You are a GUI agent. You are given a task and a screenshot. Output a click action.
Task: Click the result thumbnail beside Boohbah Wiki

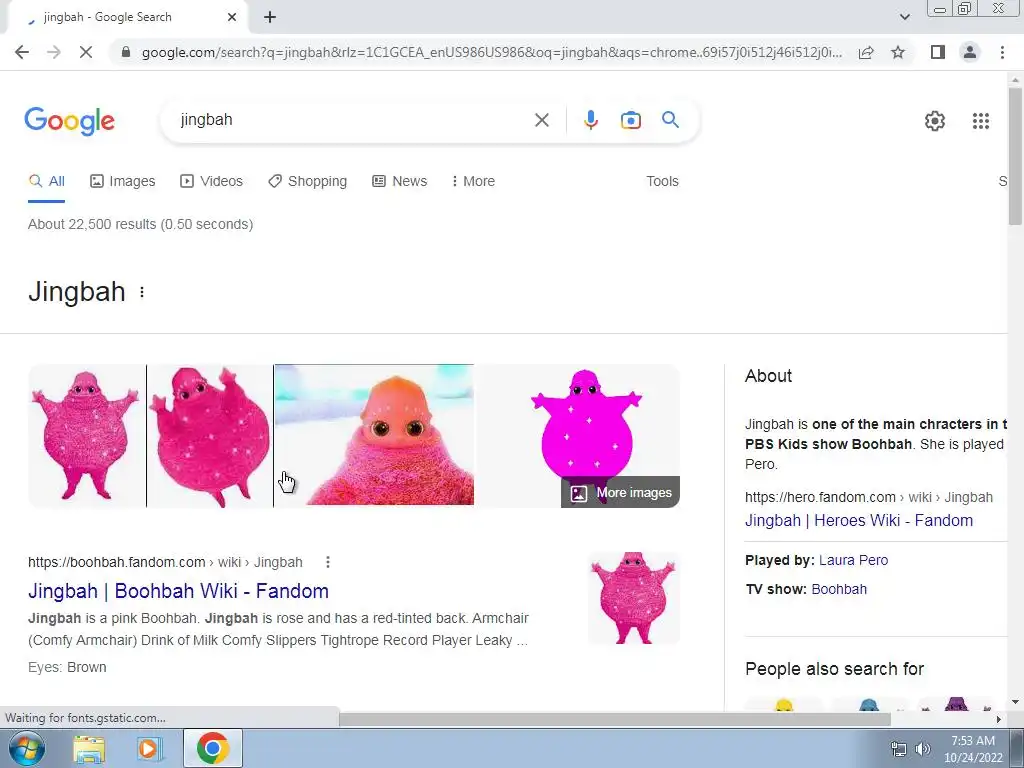633,598
